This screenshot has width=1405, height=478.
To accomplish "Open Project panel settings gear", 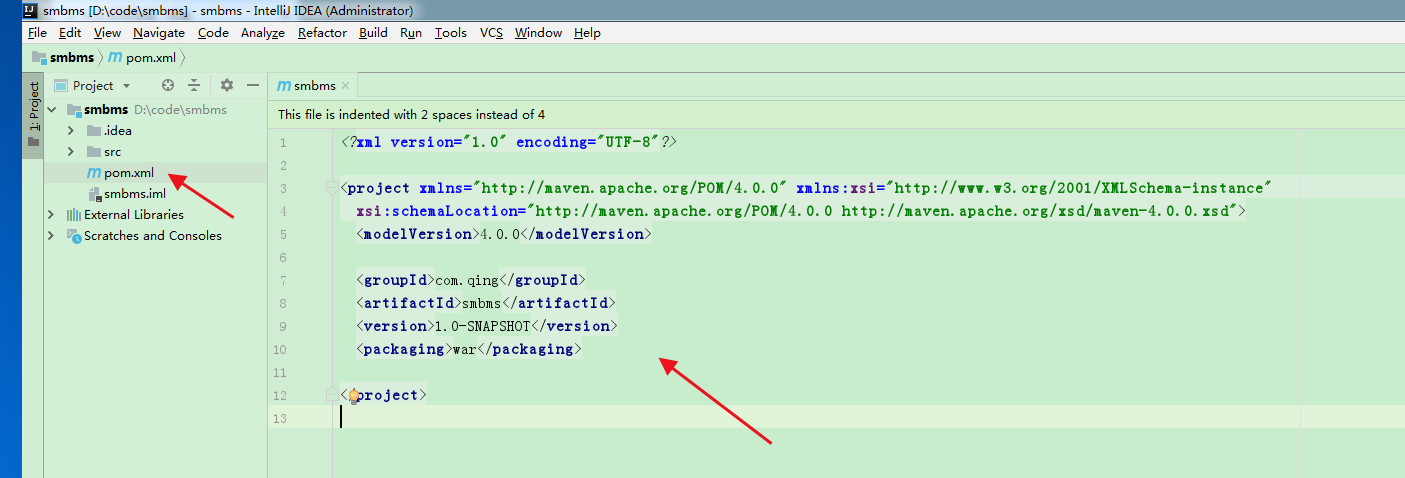I will [227, 86].
